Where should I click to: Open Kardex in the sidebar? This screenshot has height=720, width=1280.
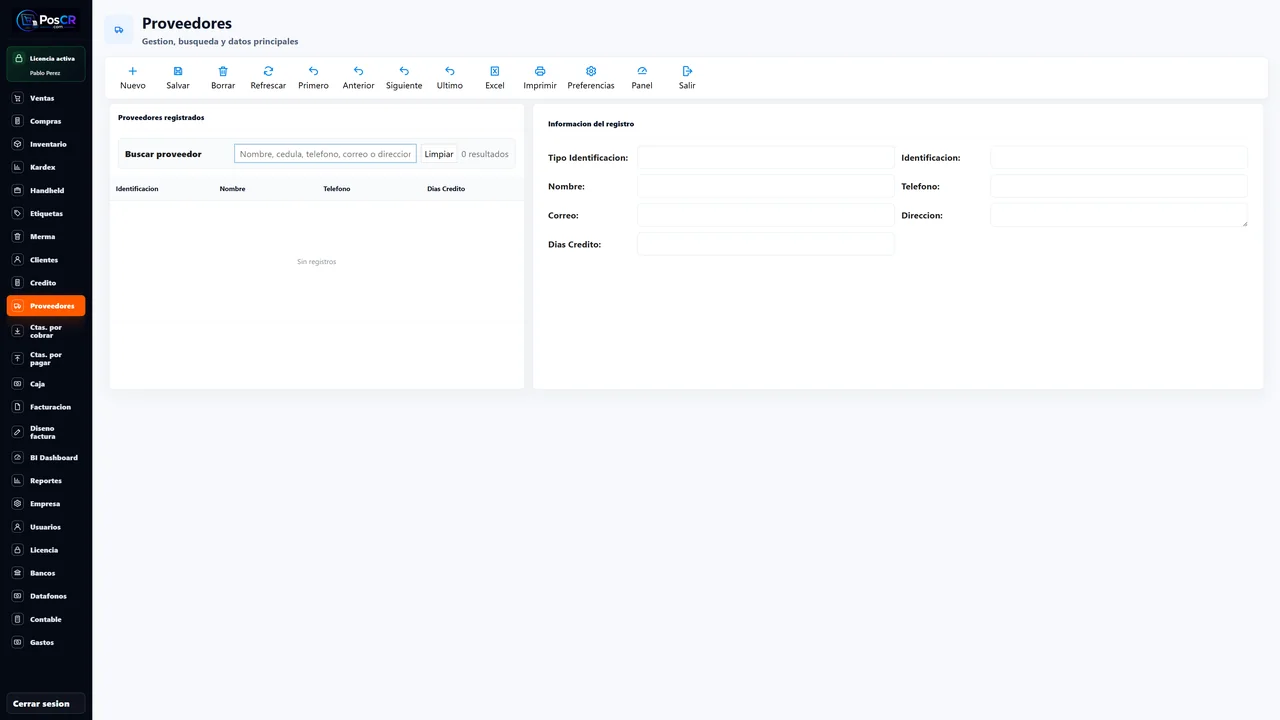[46, 167]
